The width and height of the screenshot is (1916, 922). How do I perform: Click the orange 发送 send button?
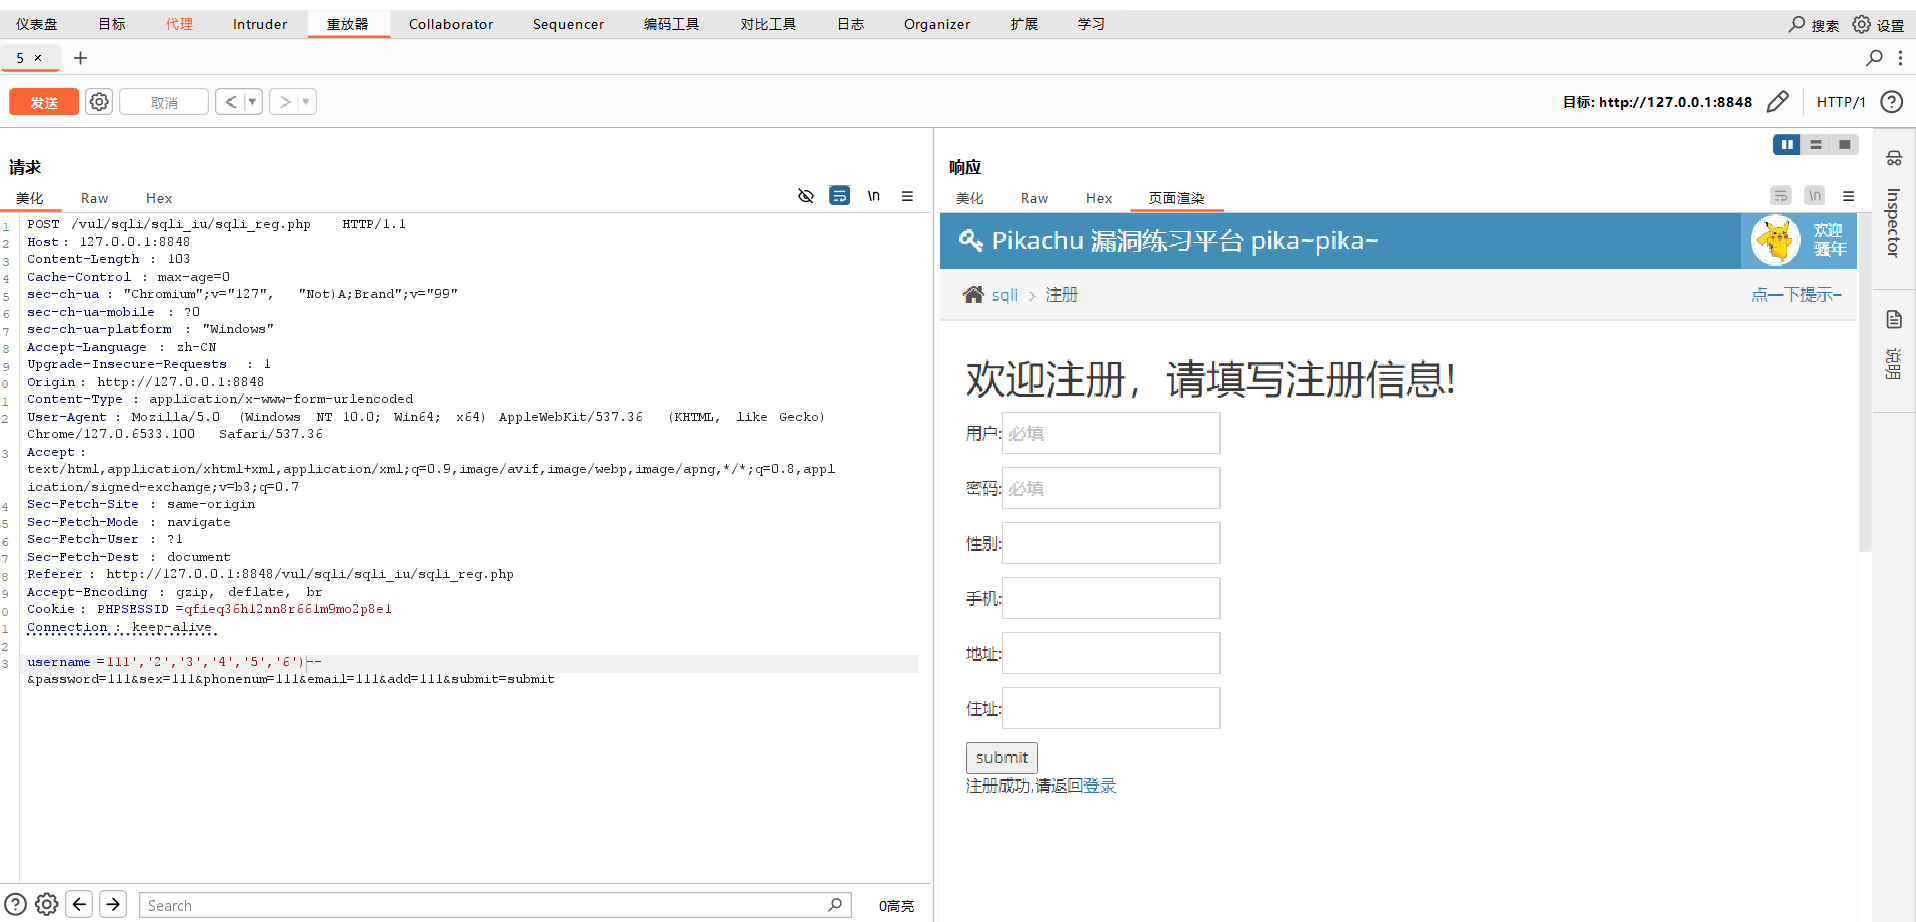click(44, 102)
